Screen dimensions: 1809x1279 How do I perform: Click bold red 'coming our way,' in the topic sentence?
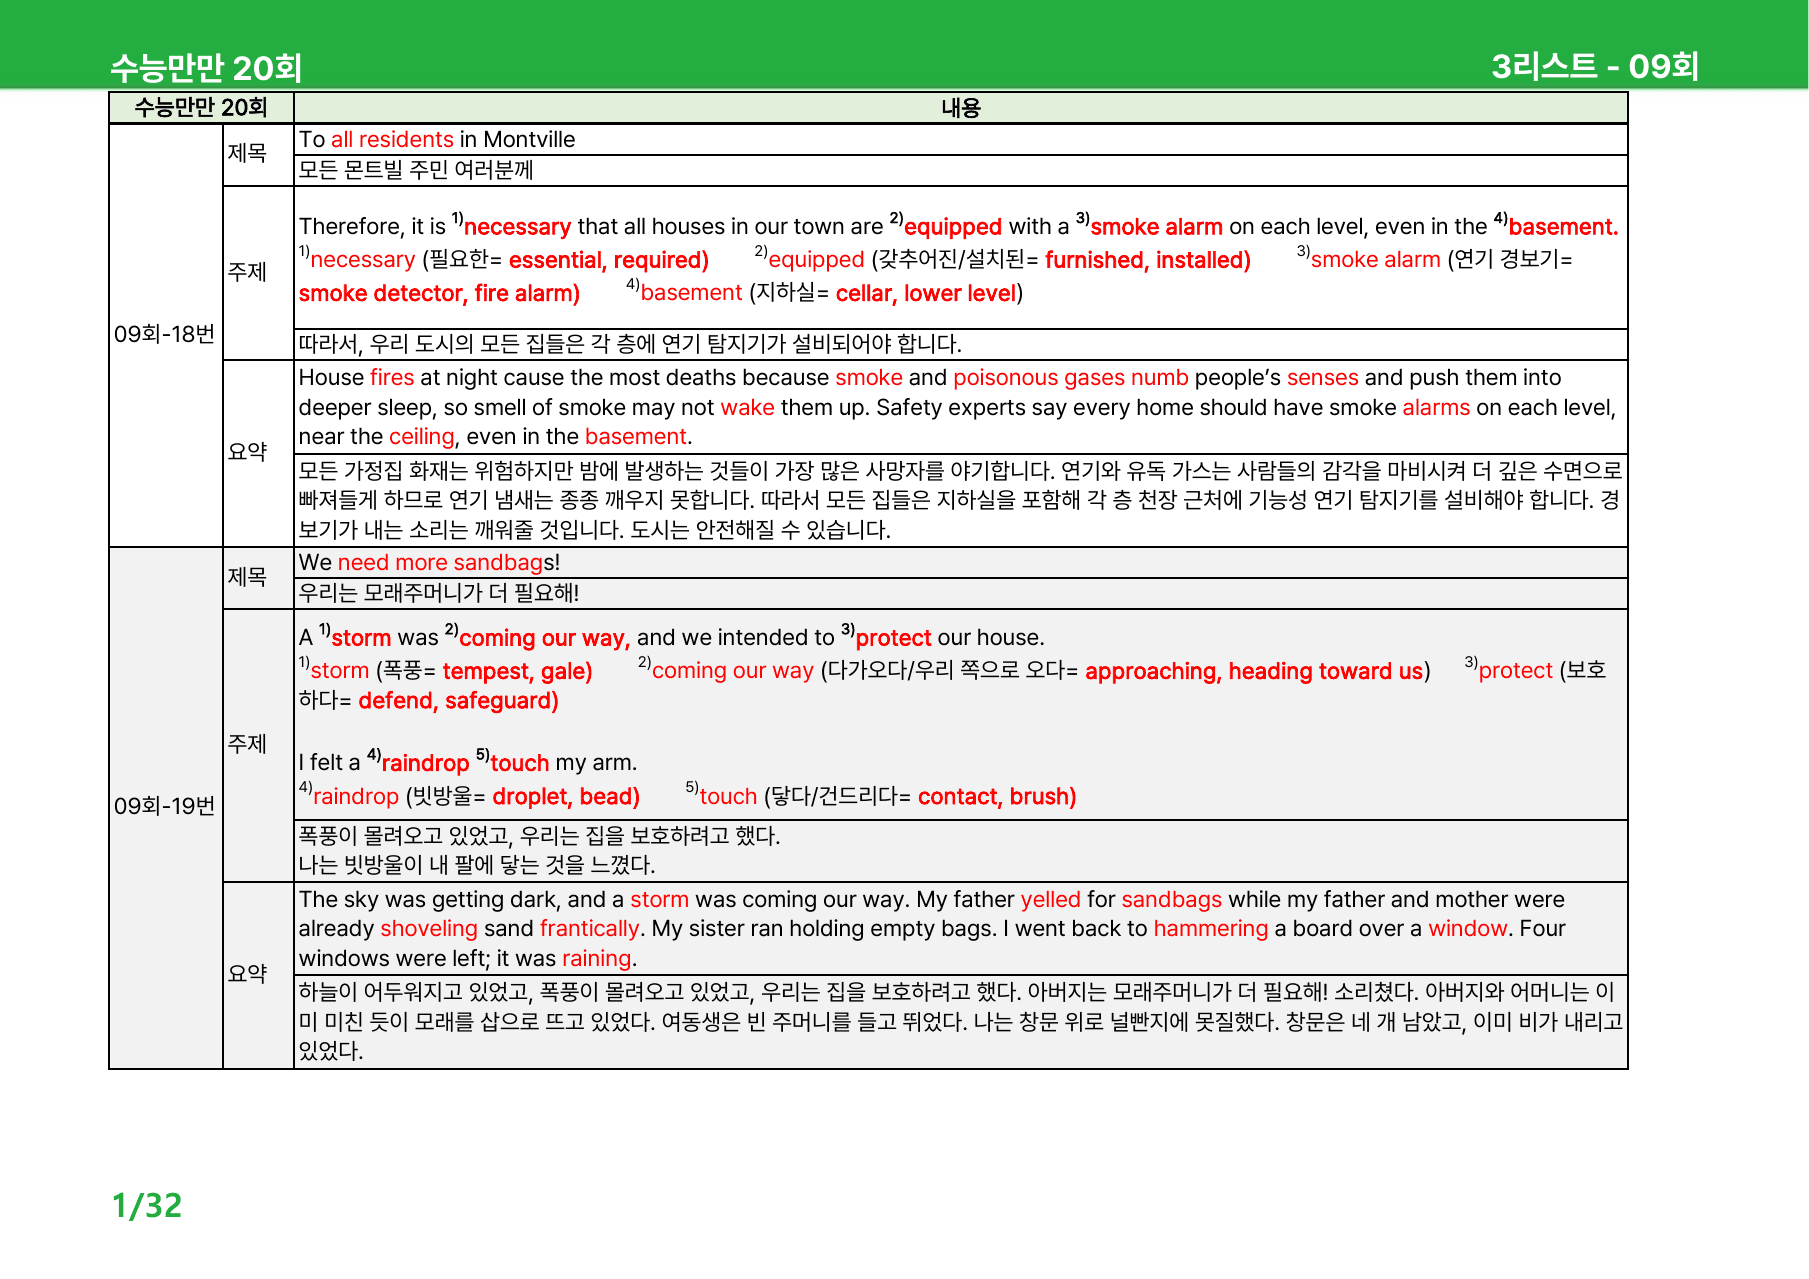[544, 638]
